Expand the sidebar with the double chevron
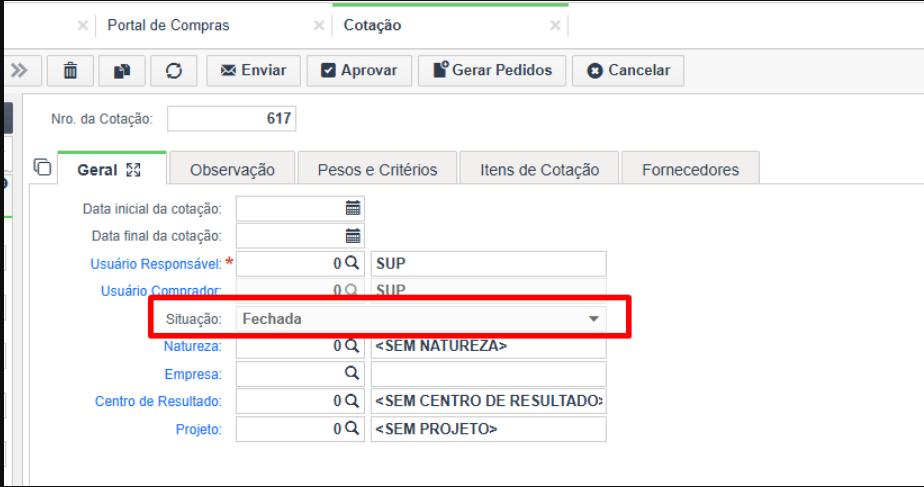The height and width of the screenshot is (487, 924). [x=20, y=71]
